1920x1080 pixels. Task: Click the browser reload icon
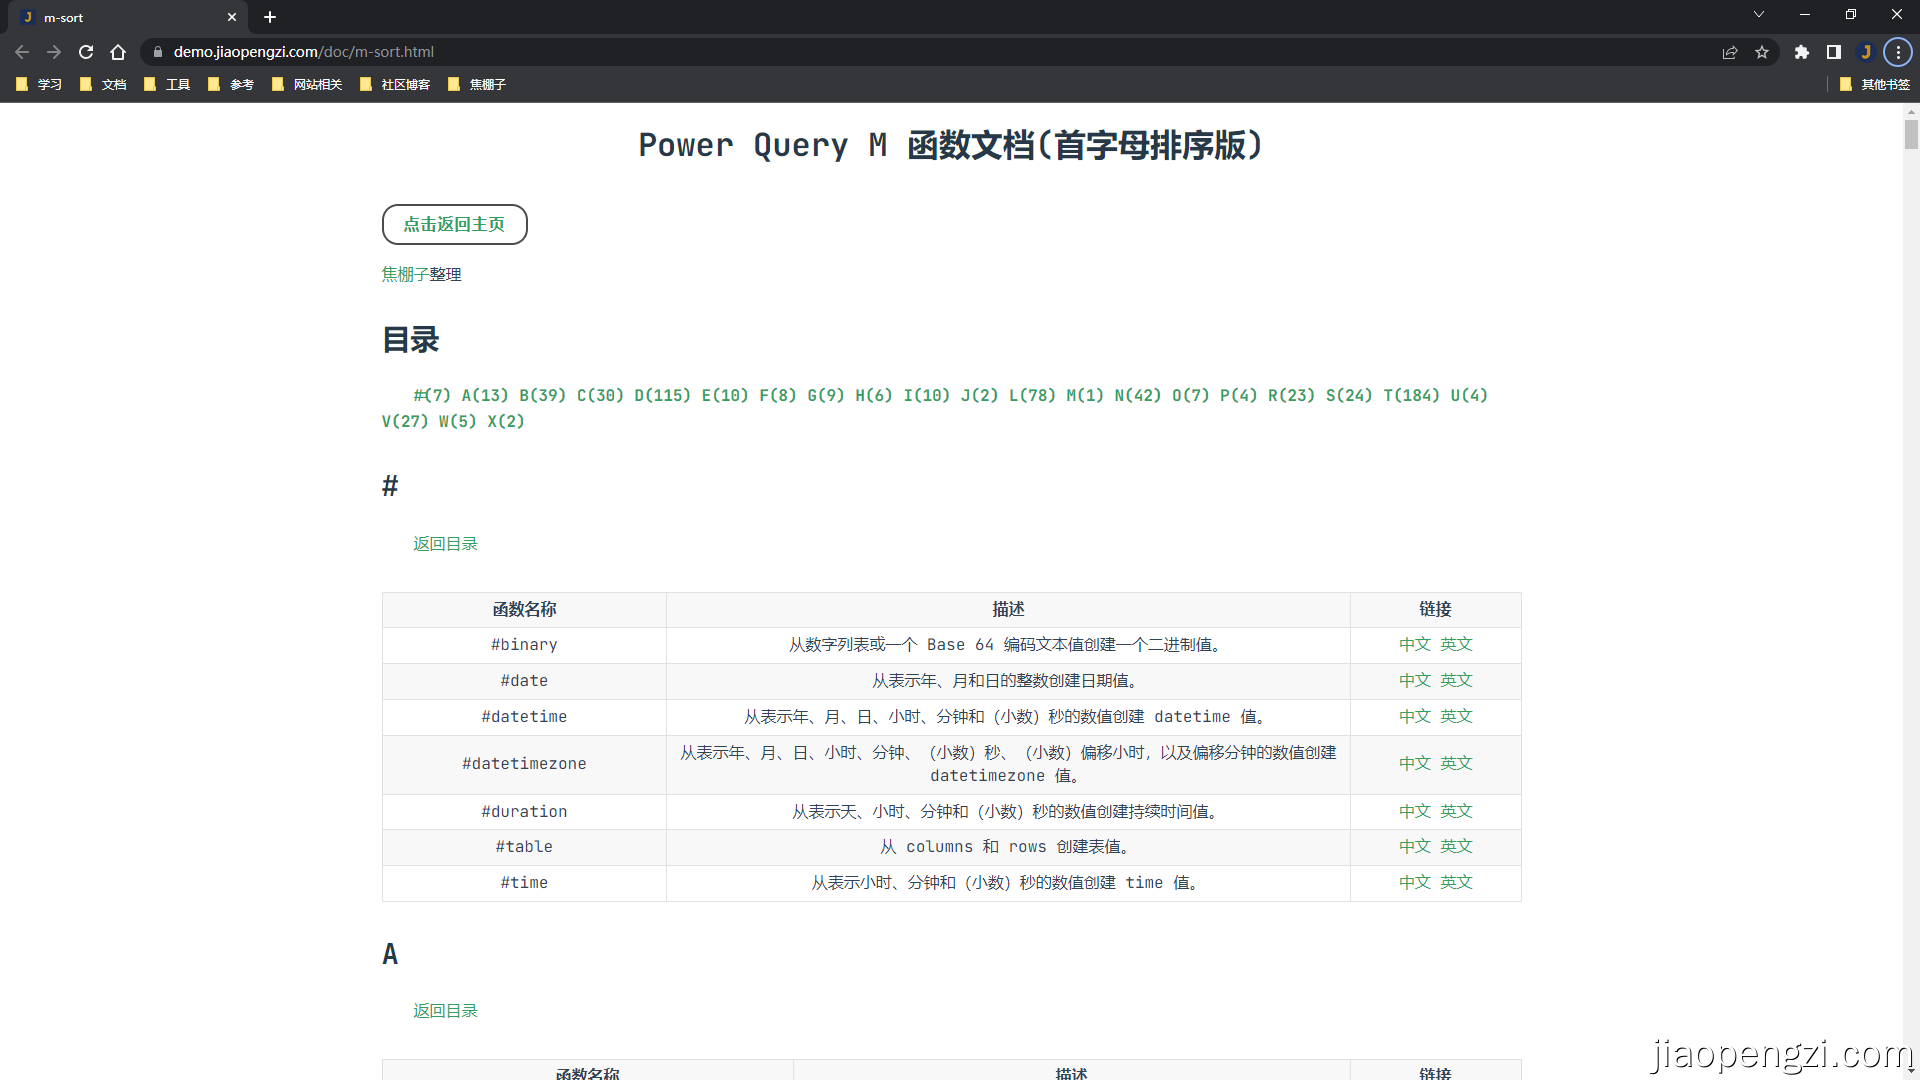coord(86,52)
